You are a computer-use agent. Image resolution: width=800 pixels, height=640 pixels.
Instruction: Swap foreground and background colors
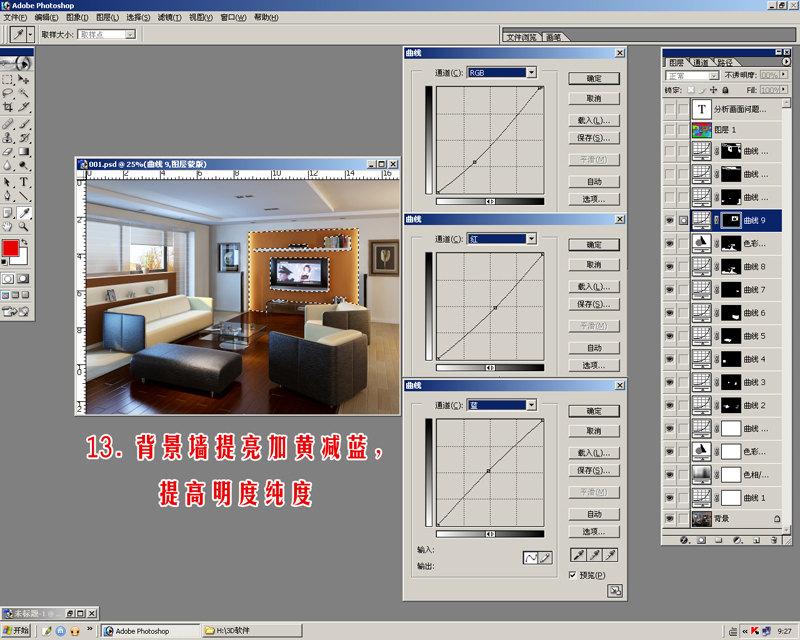point(24,242)
